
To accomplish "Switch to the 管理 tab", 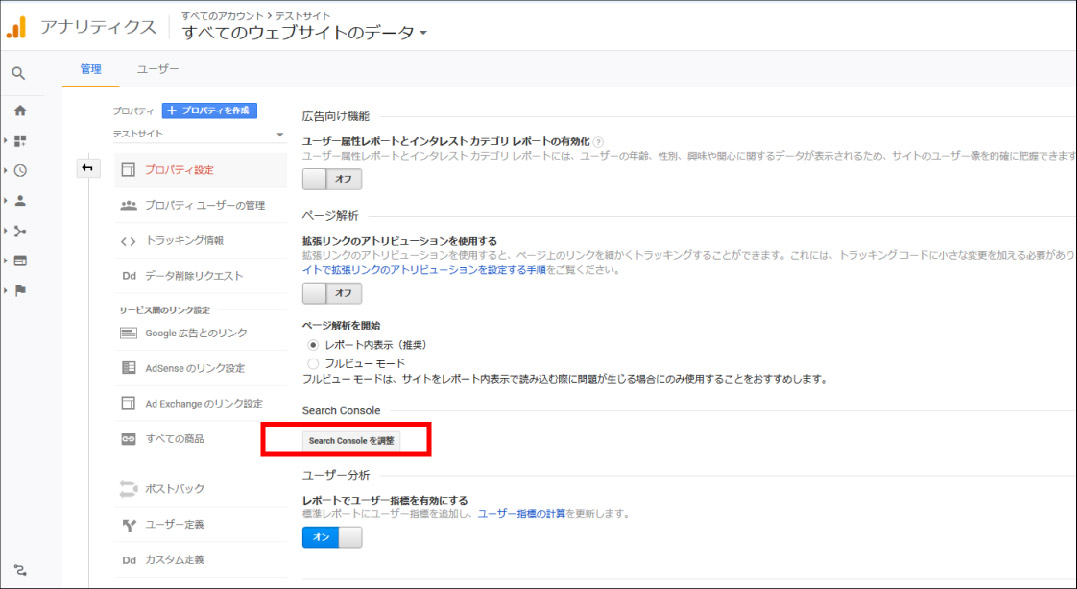I will 91,69.
